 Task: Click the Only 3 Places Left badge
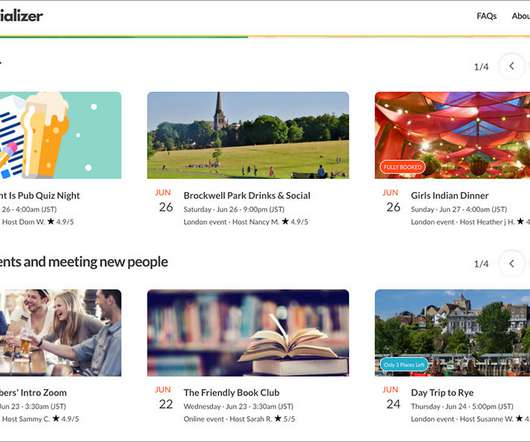point(404,365)
